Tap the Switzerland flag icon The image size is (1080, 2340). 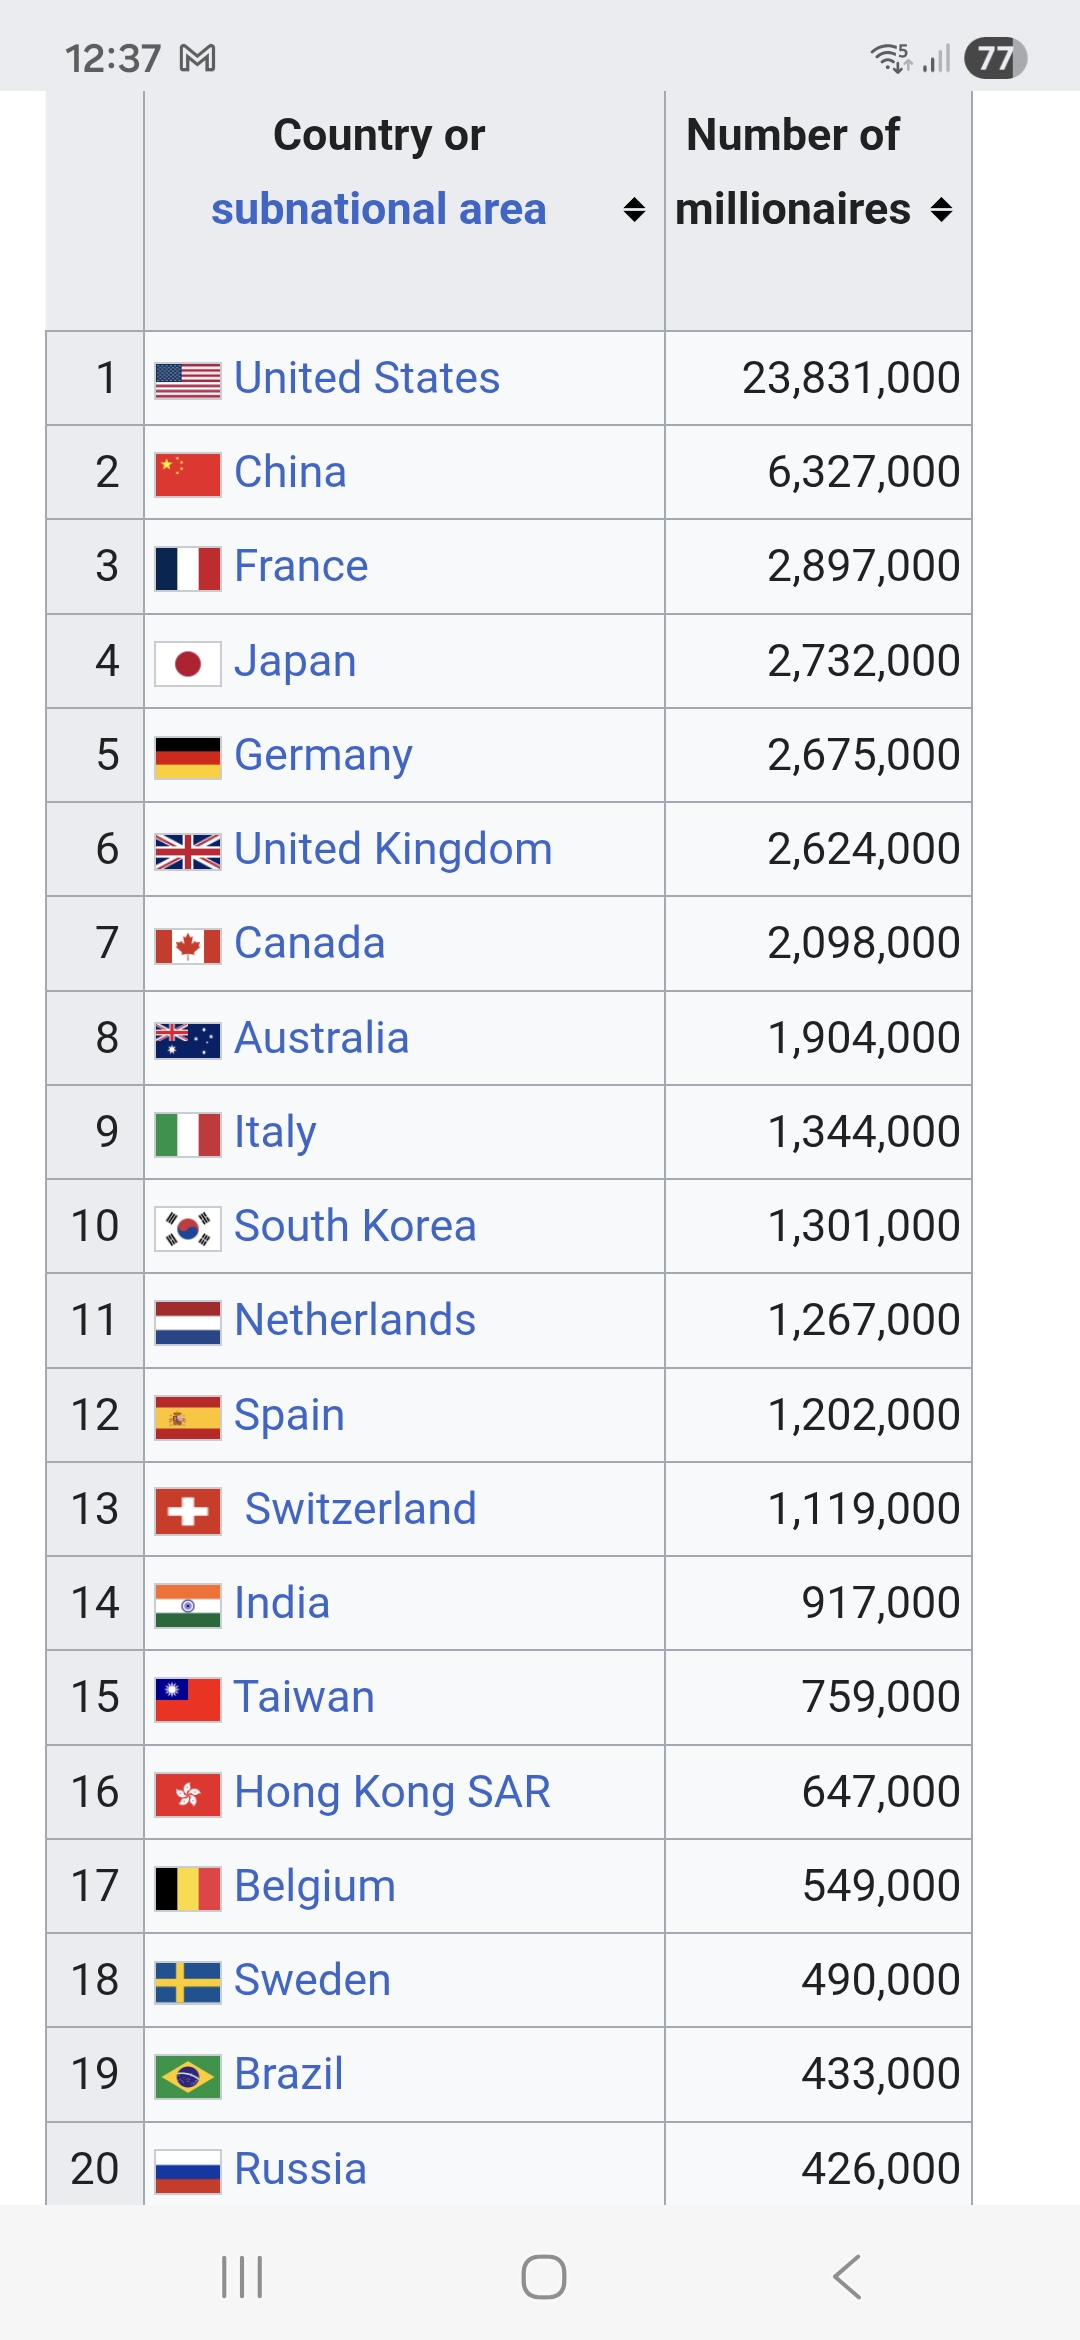point(188,1511)
